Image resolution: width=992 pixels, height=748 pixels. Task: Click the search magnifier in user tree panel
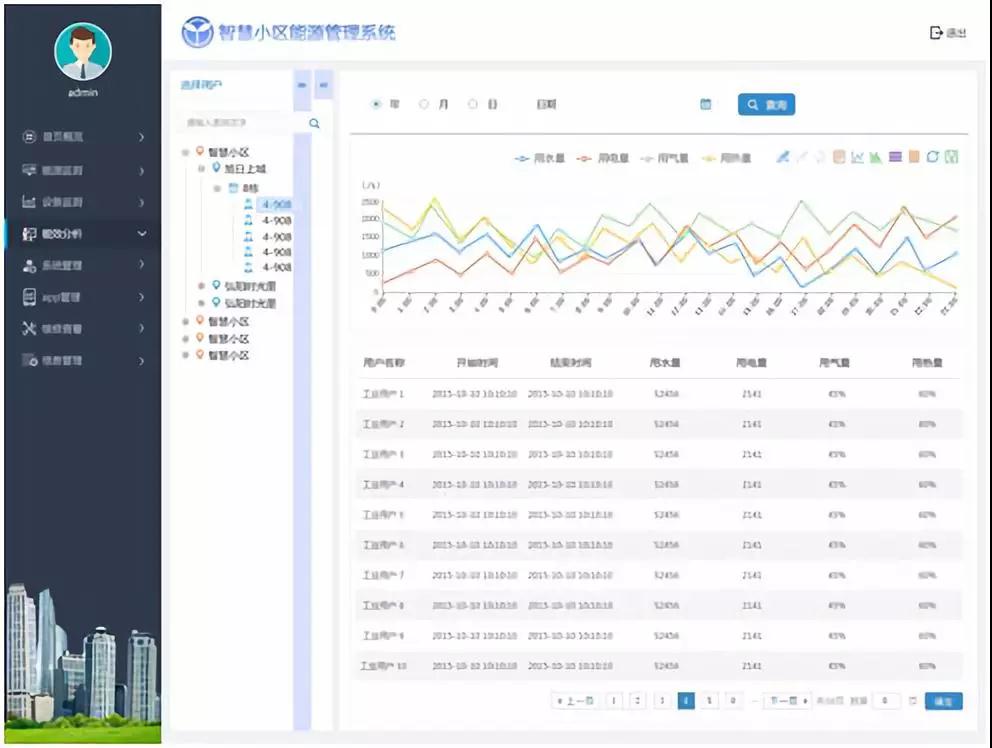pyautogui.click(x=314, y=123)
